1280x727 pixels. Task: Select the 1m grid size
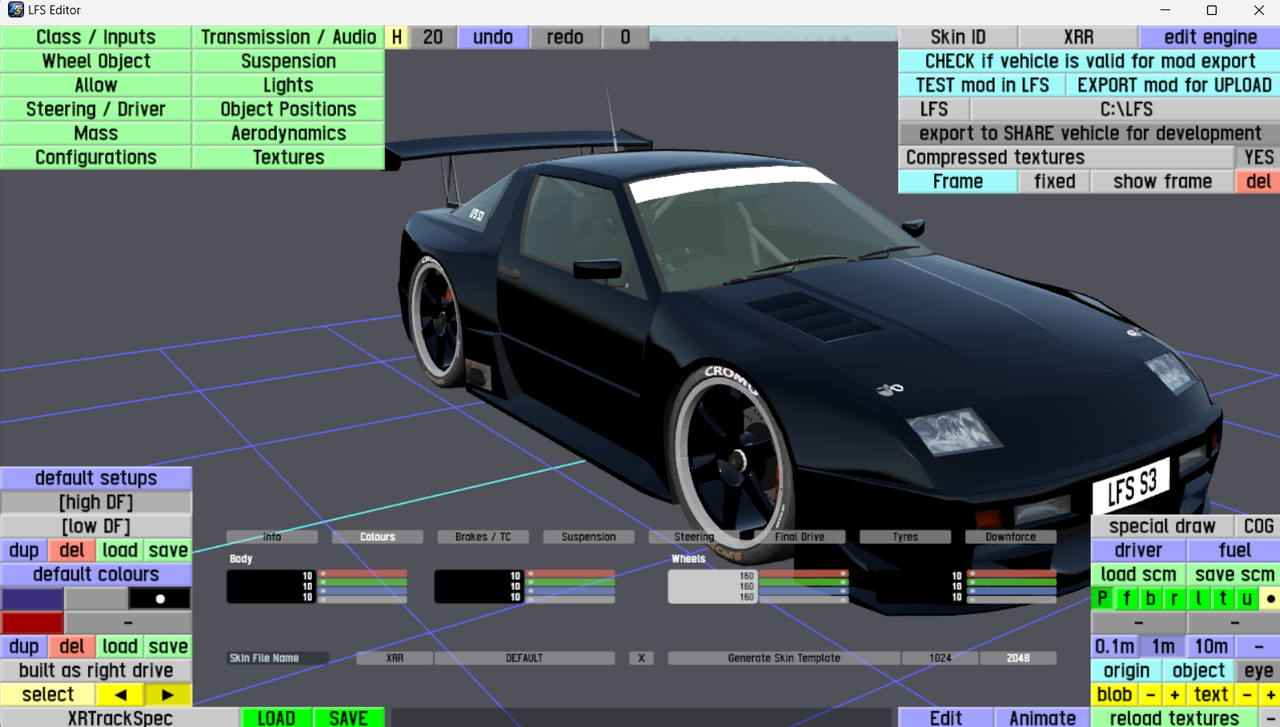(x=1162, y=646)
